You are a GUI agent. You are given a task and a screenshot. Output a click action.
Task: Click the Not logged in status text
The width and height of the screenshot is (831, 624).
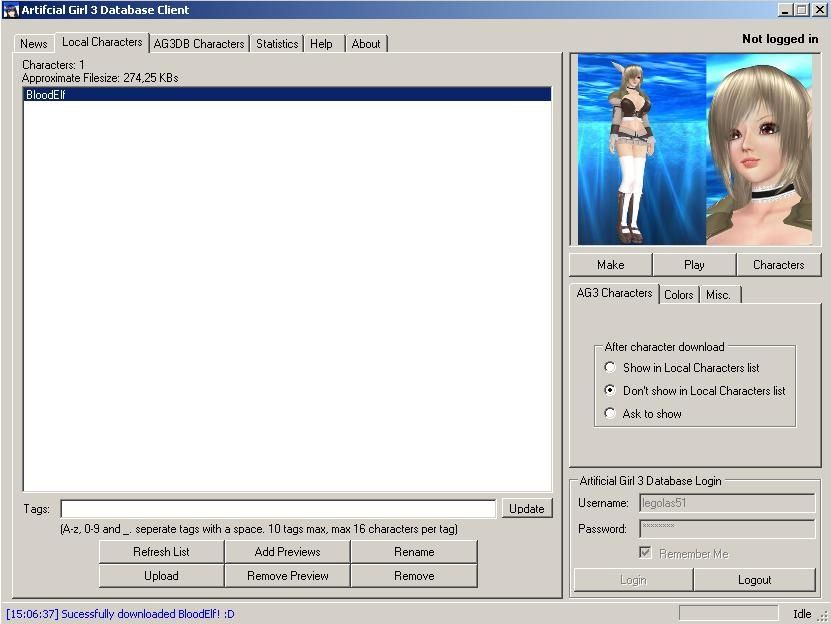click(780, 39)
